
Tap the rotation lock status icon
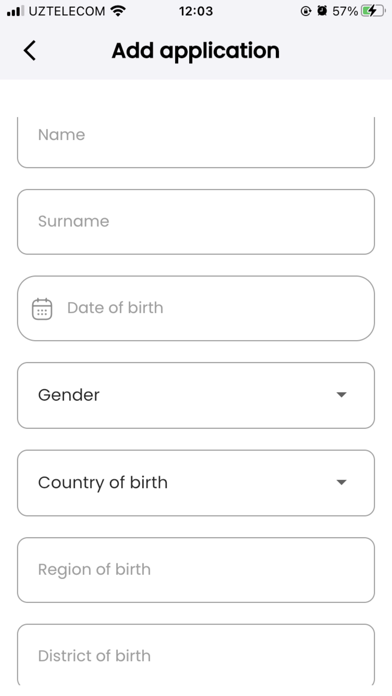click(x=305, y=11)
